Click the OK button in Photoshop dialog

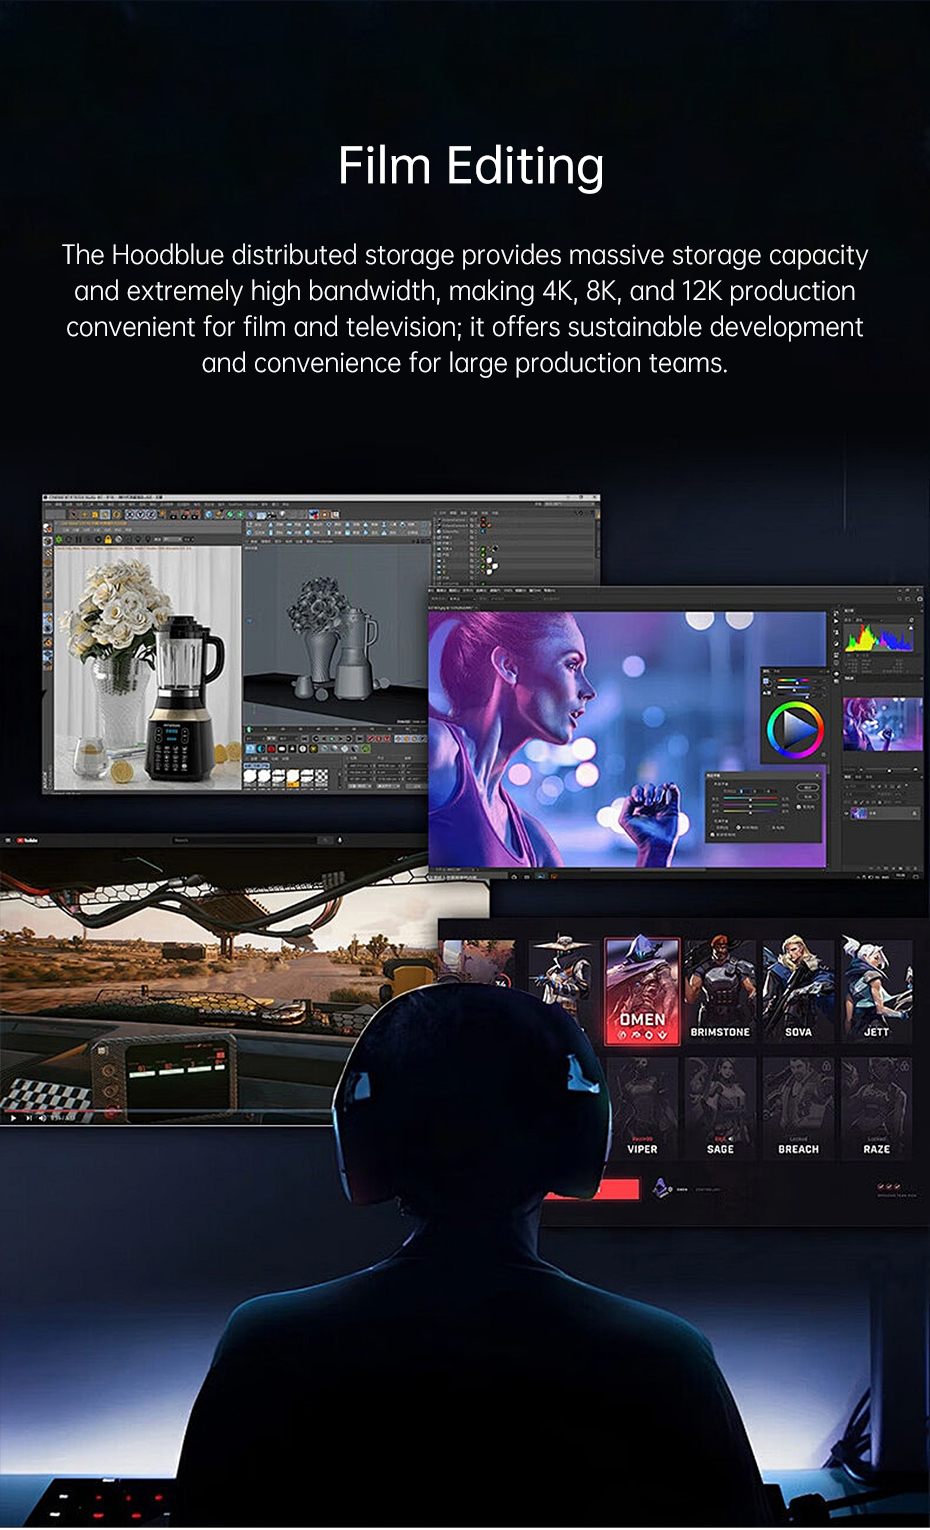[806, 788]
